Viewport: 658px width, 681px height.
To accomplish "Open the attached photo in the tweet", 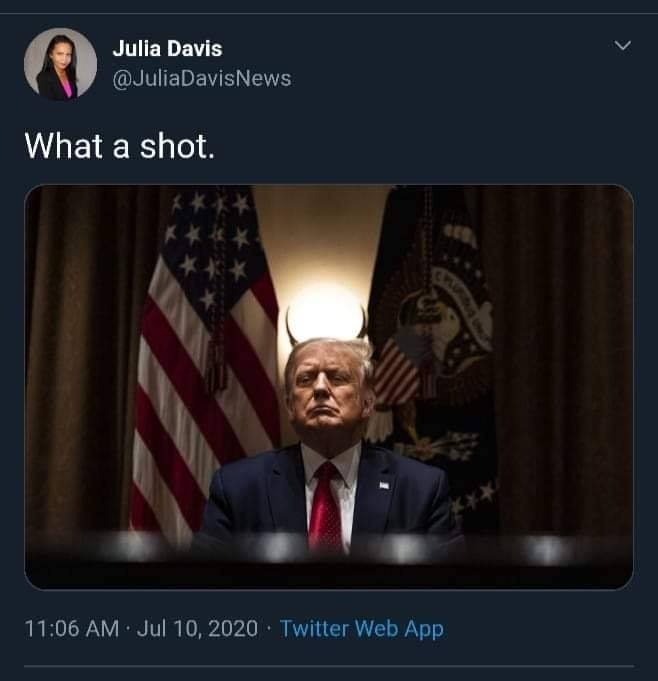I will click(329, 387).
